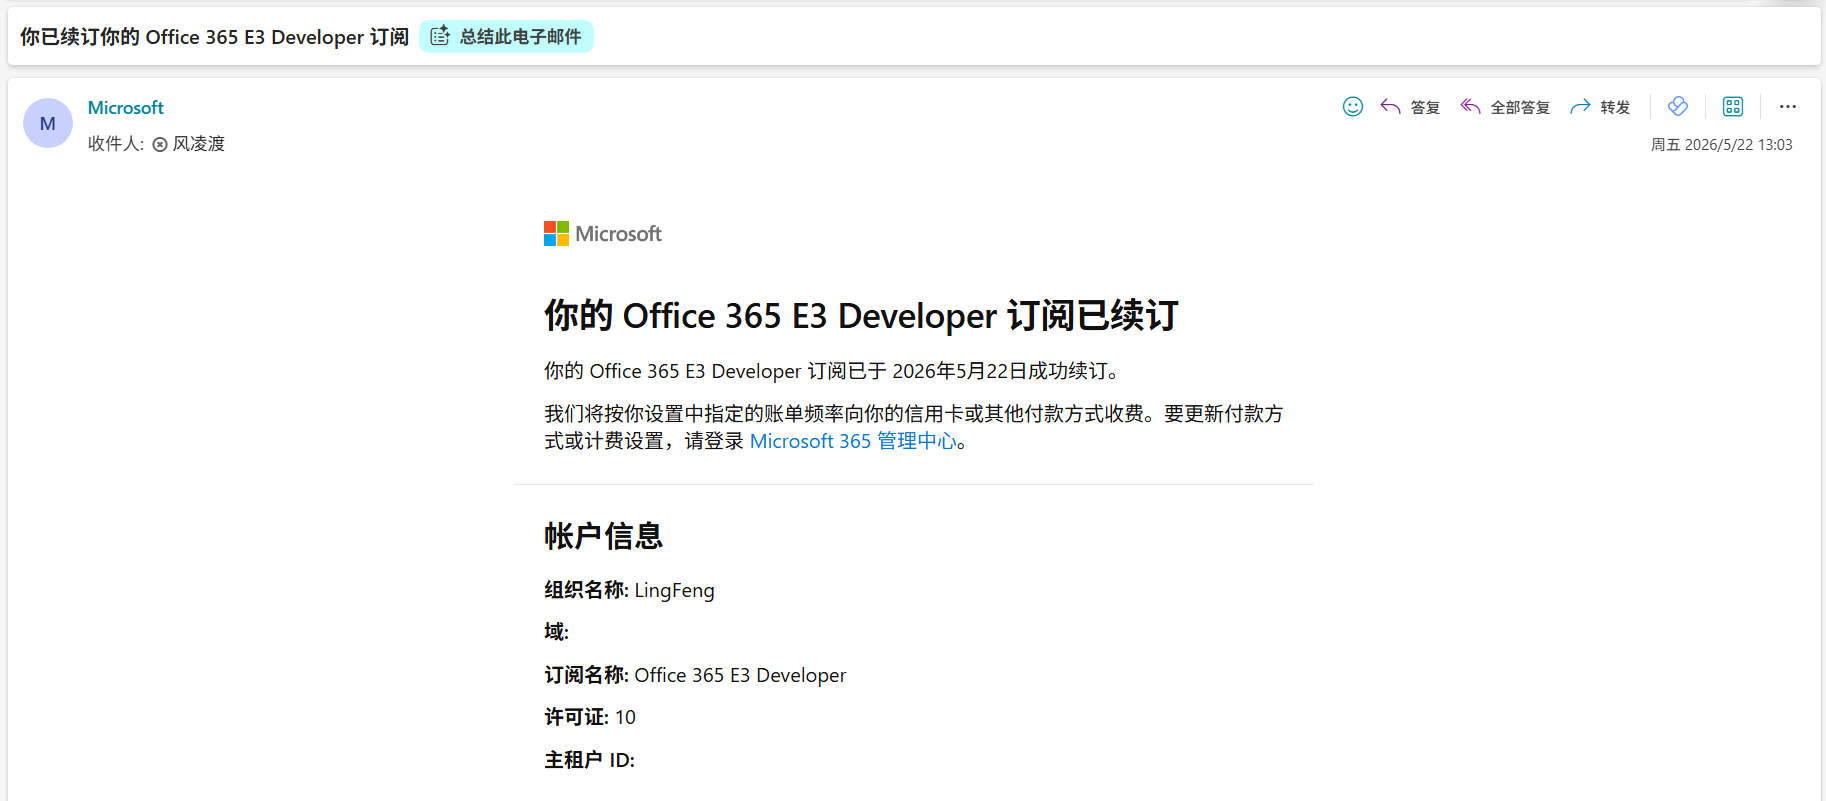Open the apps grid icon

pos(1733,106)
